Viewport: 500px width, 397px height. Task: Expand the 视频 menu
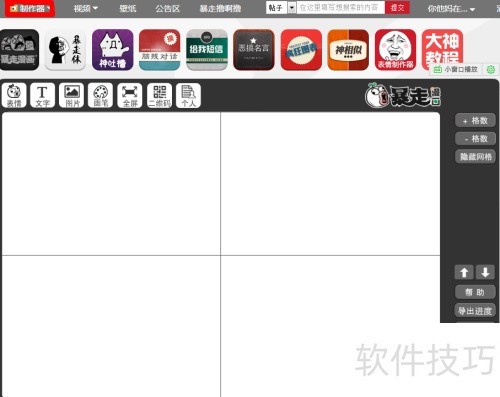(86, 9)
